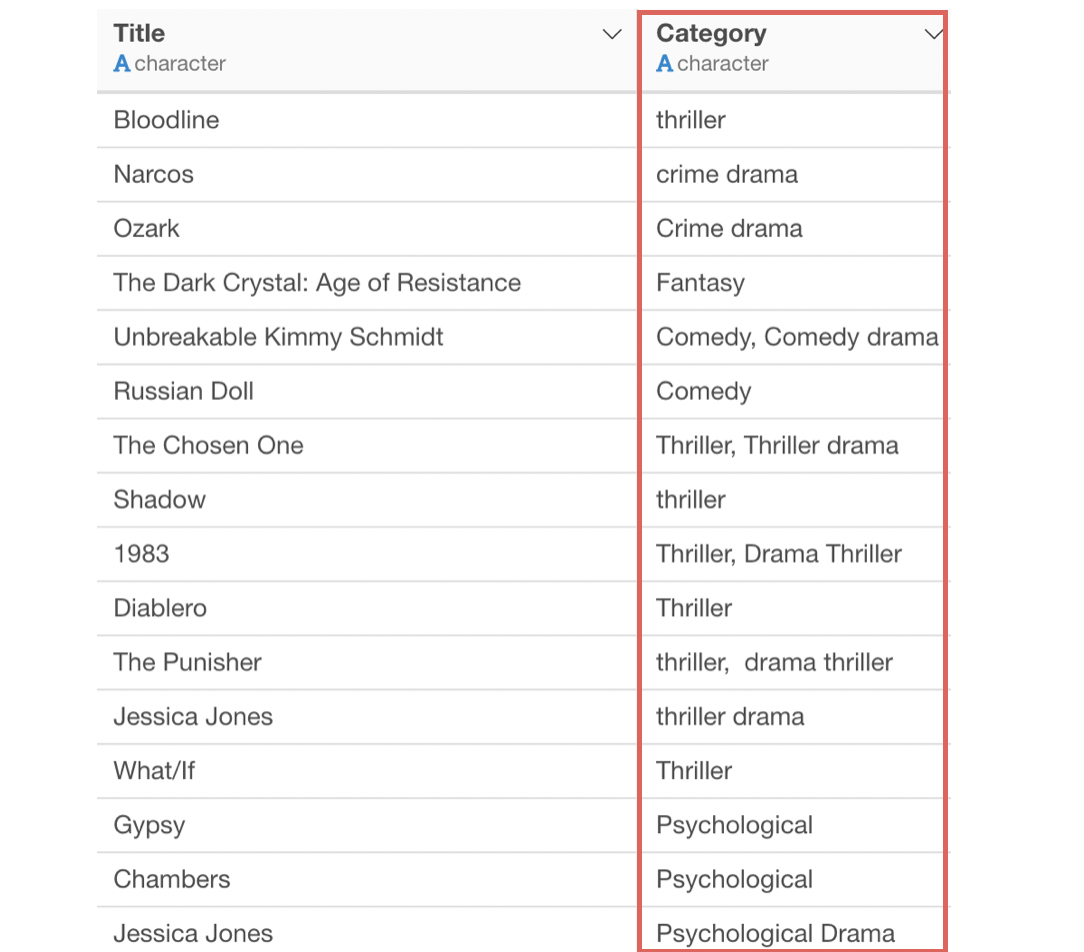Click the 'Crime drama' category for Ozark
Image resolution: width=1084 pixels, height=952 pixels.
point(794,229)
